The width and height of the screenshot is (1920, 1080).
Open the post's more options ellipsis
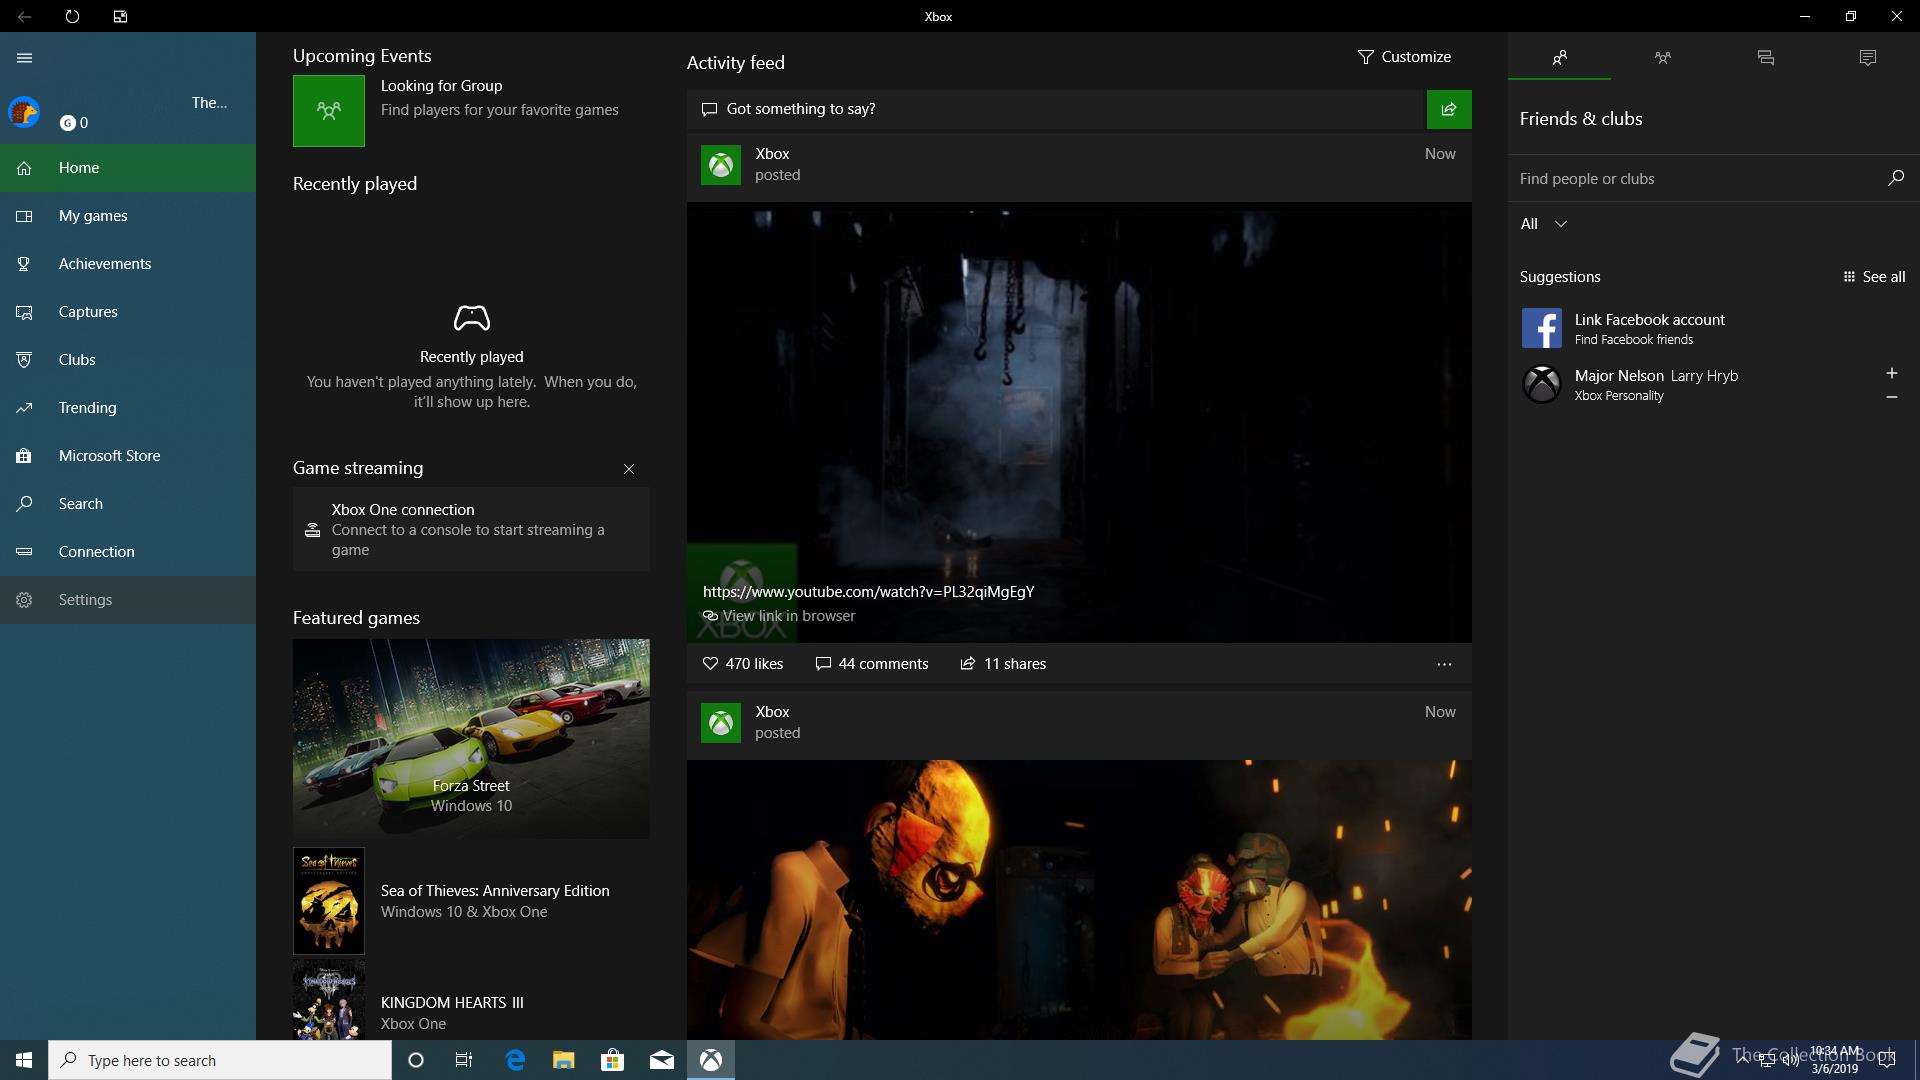point(1444,664)
